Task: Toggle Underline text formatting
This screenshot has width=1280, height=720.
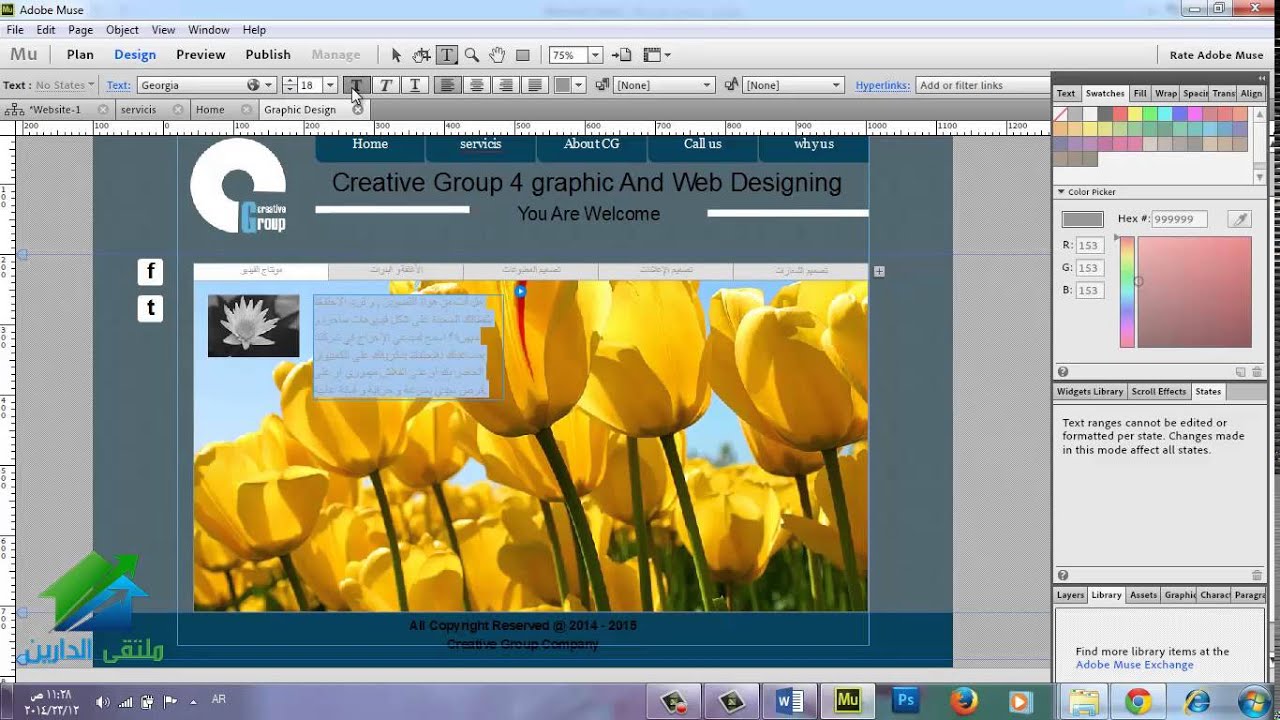Action: pyautogui.click(x=414, y=85)
